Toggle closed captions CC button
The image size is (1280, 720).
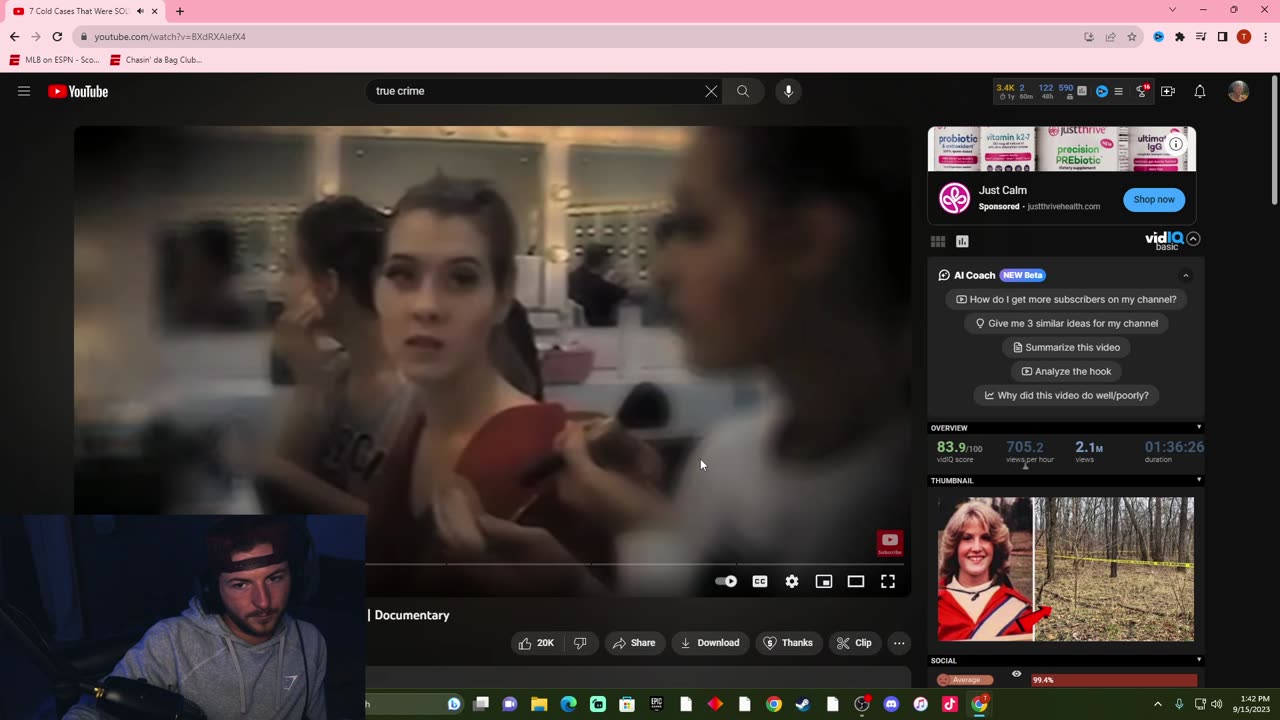point(760,581)
